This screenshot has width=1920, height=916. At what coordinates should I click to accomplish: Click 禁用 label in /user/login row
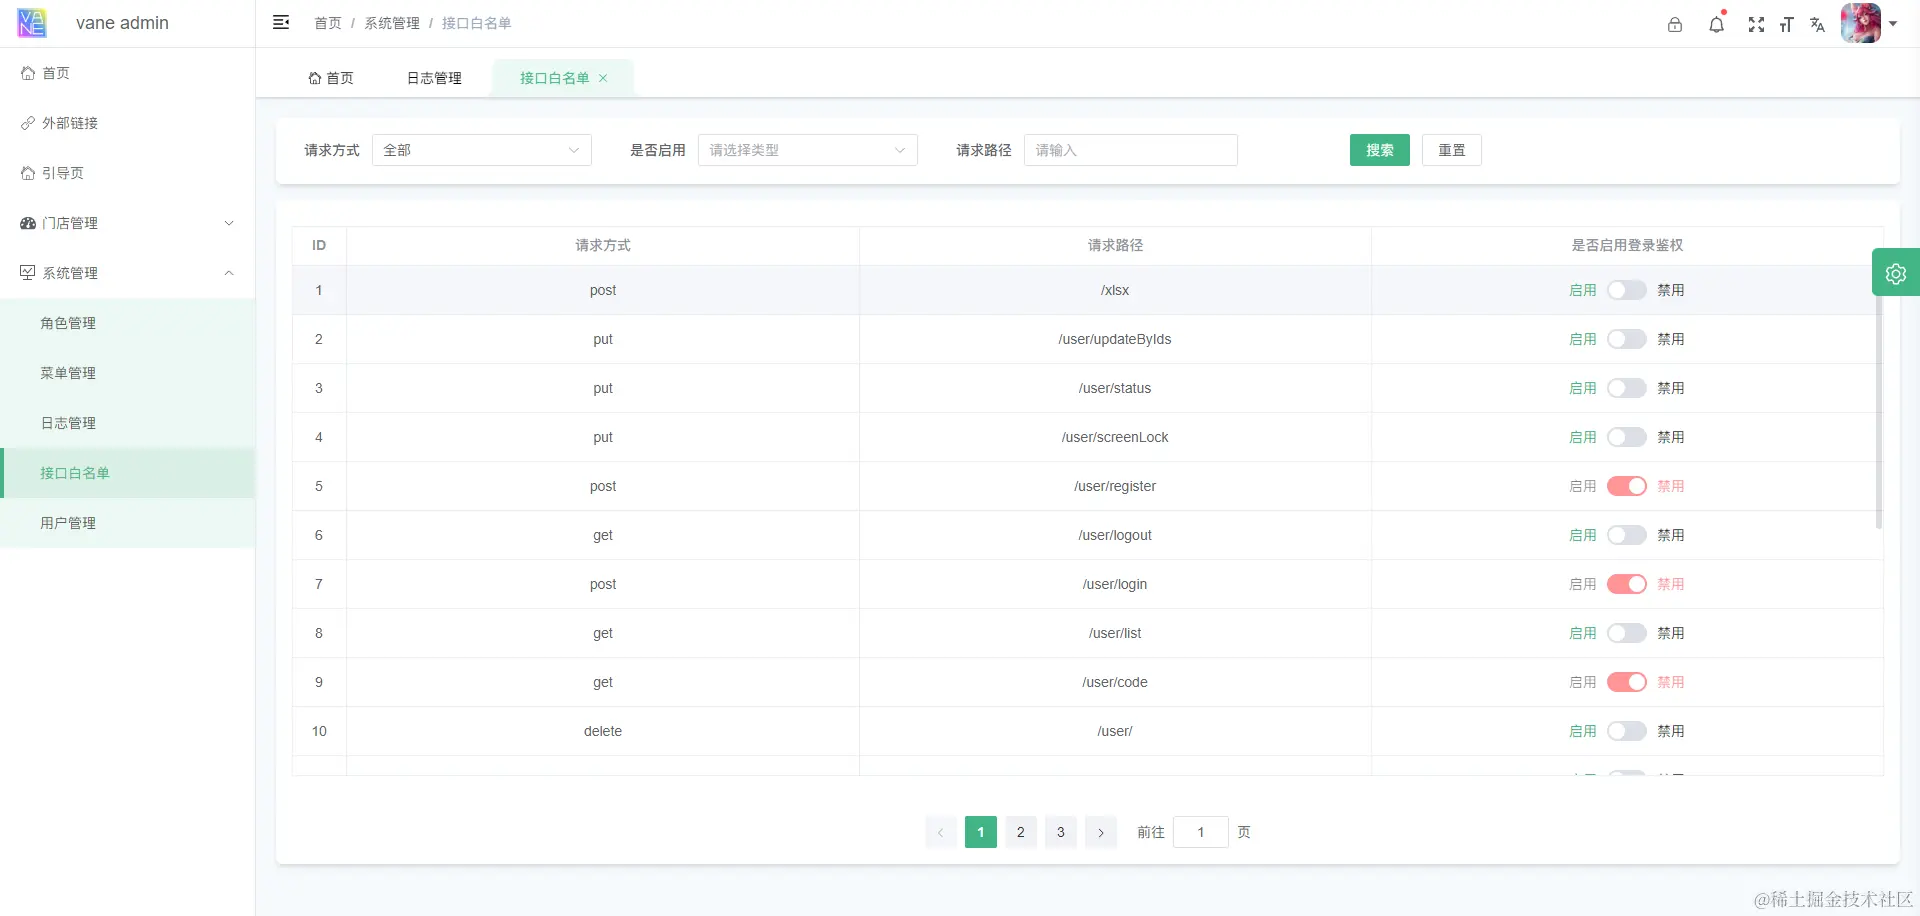pyautogui.click(x=1671, y=584)
